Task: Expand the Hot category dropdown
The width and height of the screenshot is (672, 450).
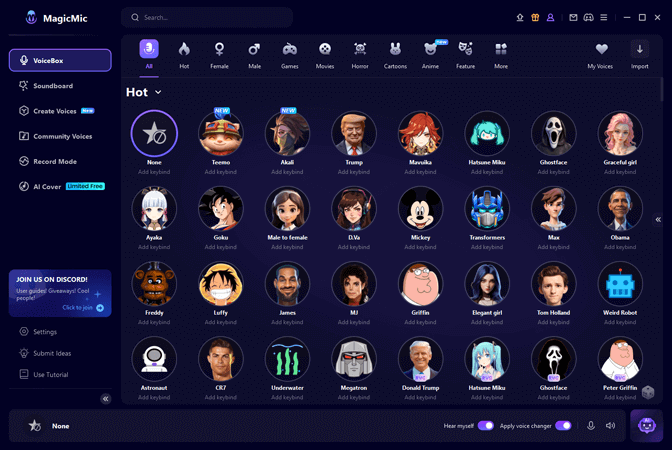Action: click(x=158, y=93)
